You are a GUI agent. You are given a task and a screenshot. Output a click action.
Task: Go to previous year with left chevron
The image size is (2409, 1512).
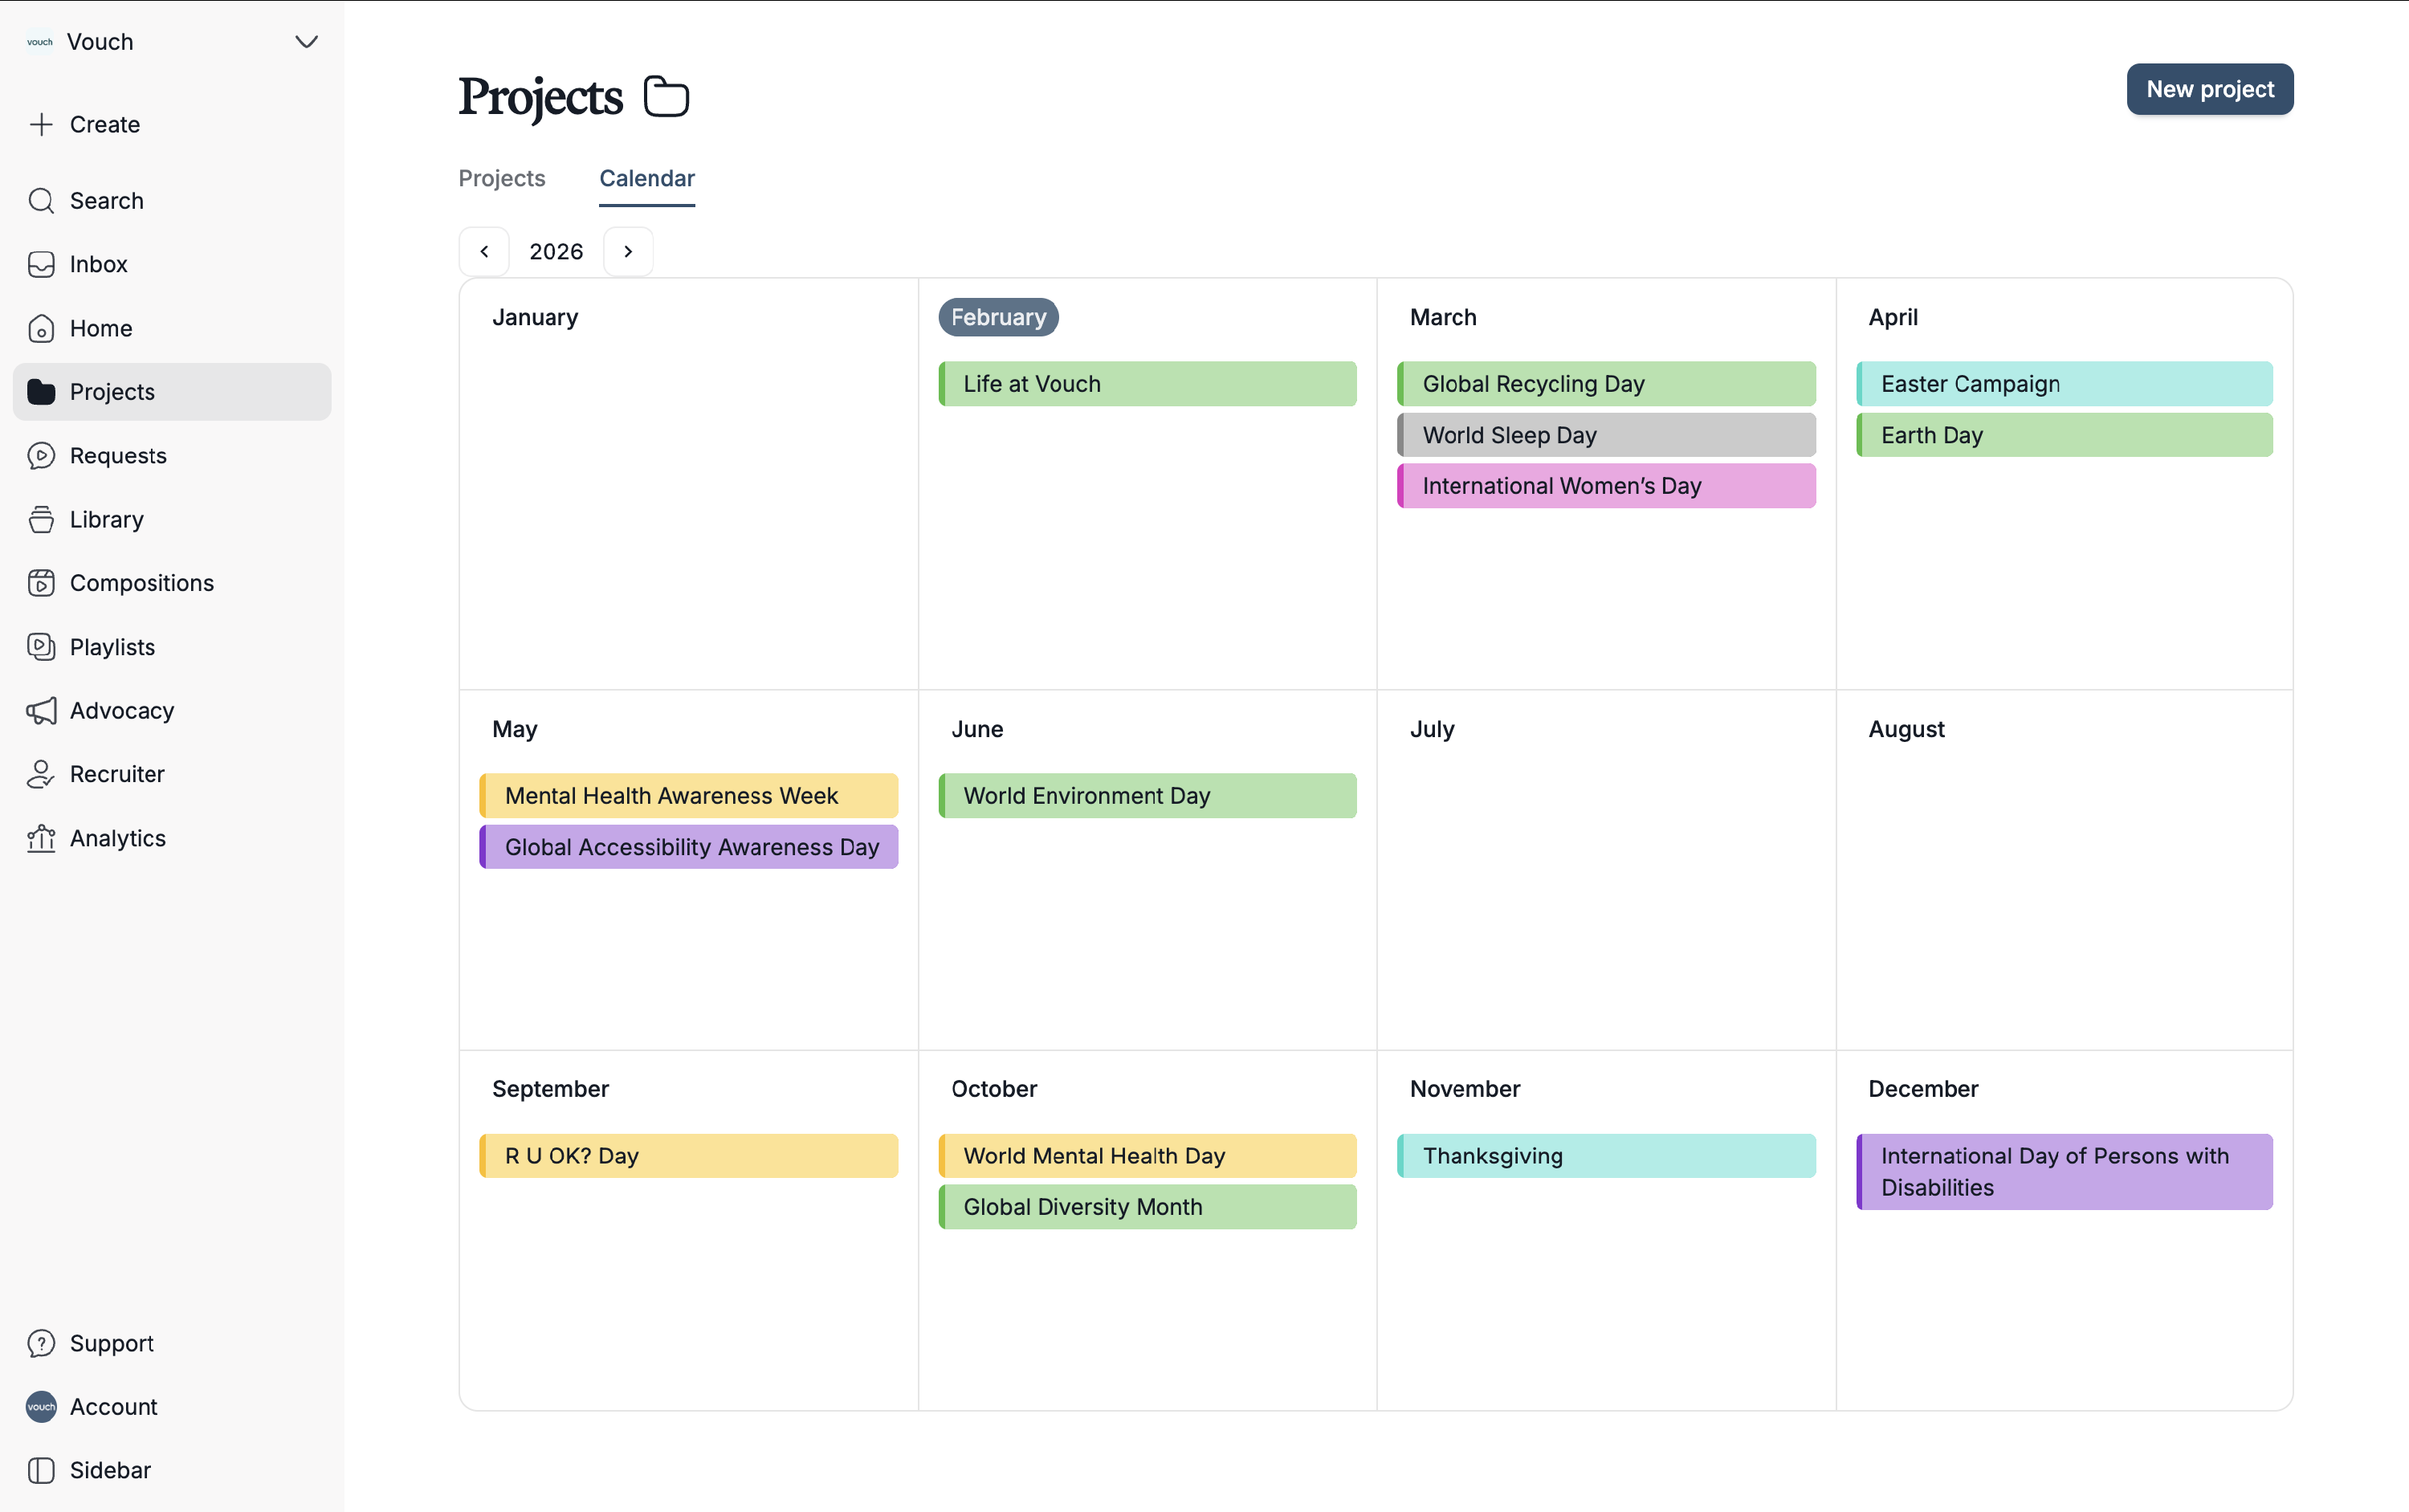[484, 252]
